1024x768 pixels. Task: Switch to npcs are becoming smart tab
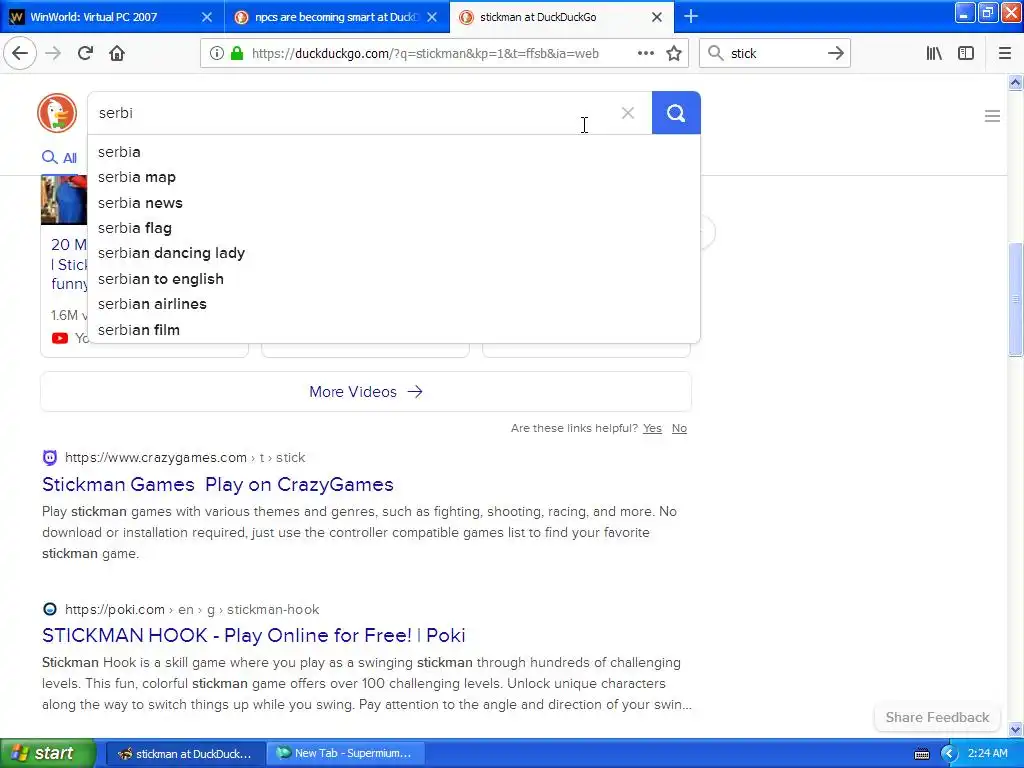[x=336, y=17]
